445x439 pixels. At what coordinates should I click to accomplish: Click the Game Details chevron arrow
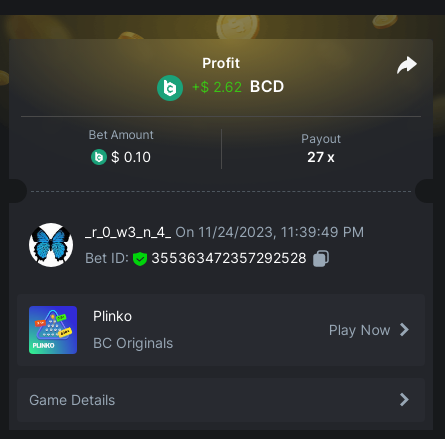404,400
